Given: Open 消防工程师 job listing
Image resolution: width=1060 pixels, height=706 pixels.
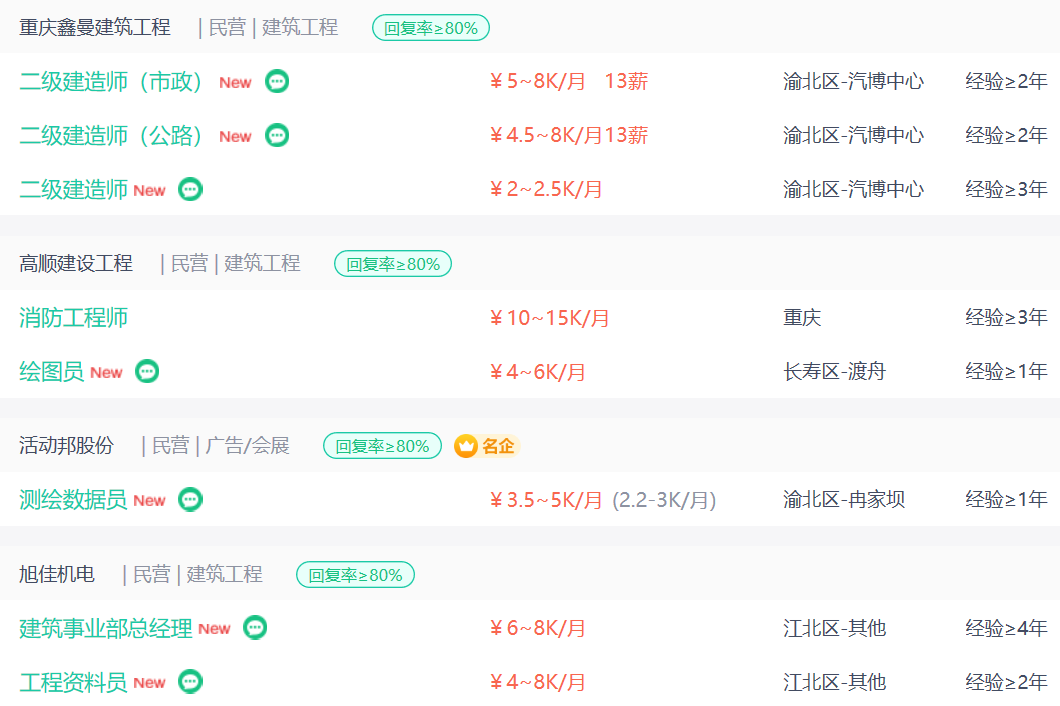Looking at the screenshot, I should (x=73, y=318).
